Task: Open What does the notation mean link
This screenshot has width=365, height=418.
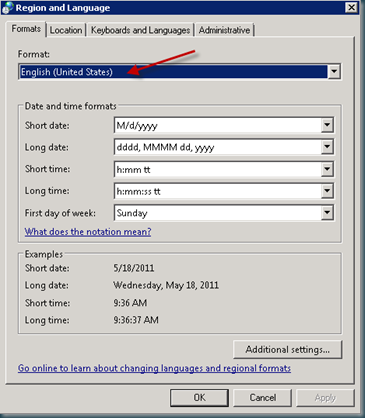Action: point(88,232)
